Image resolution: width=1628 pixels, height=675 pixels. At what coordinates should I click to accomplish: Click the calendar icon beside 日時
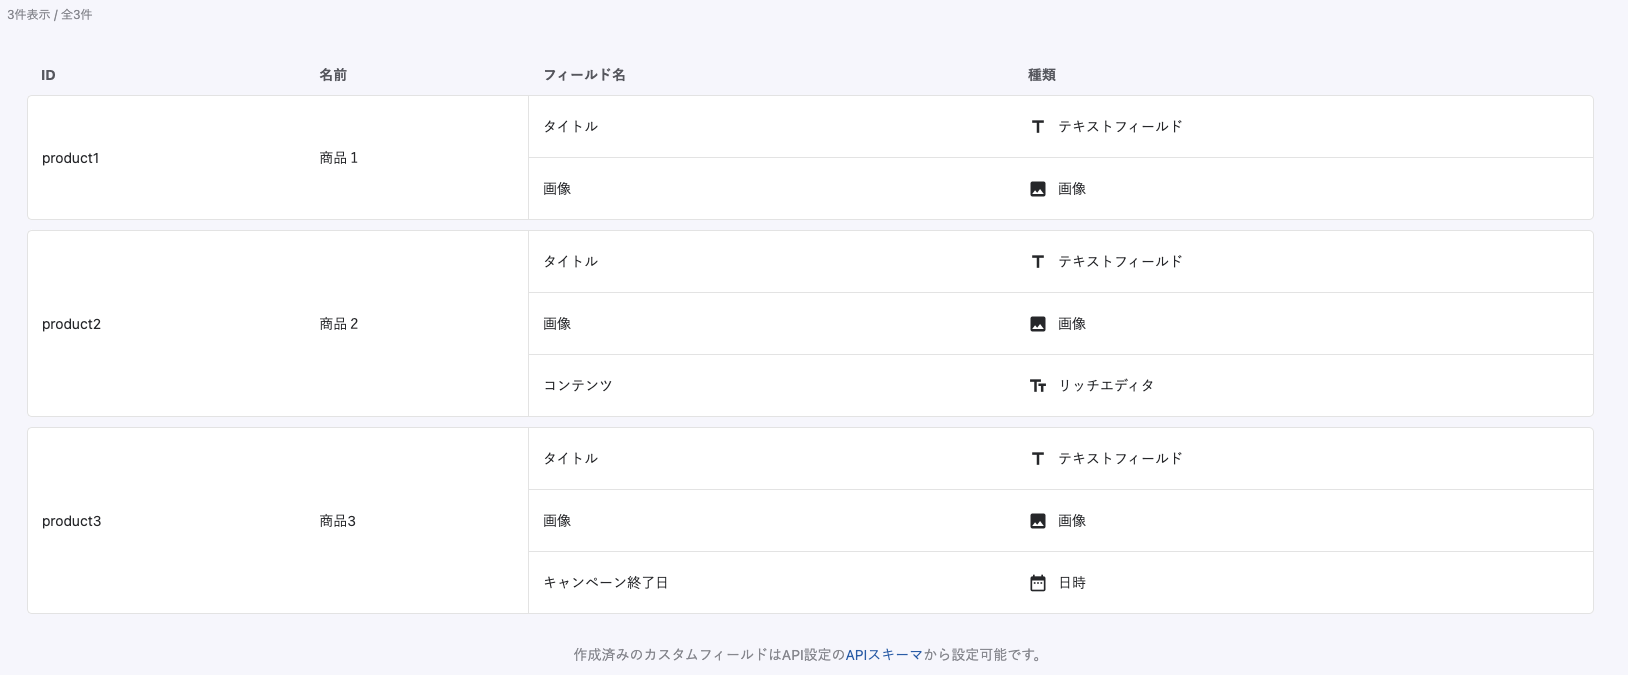pos(1037,583)
